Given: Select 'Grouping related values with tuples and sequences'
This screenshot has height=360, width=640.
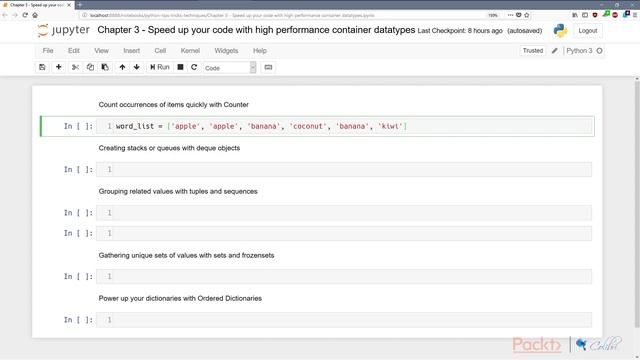Looking at the screenshot, I should (178, 191).
